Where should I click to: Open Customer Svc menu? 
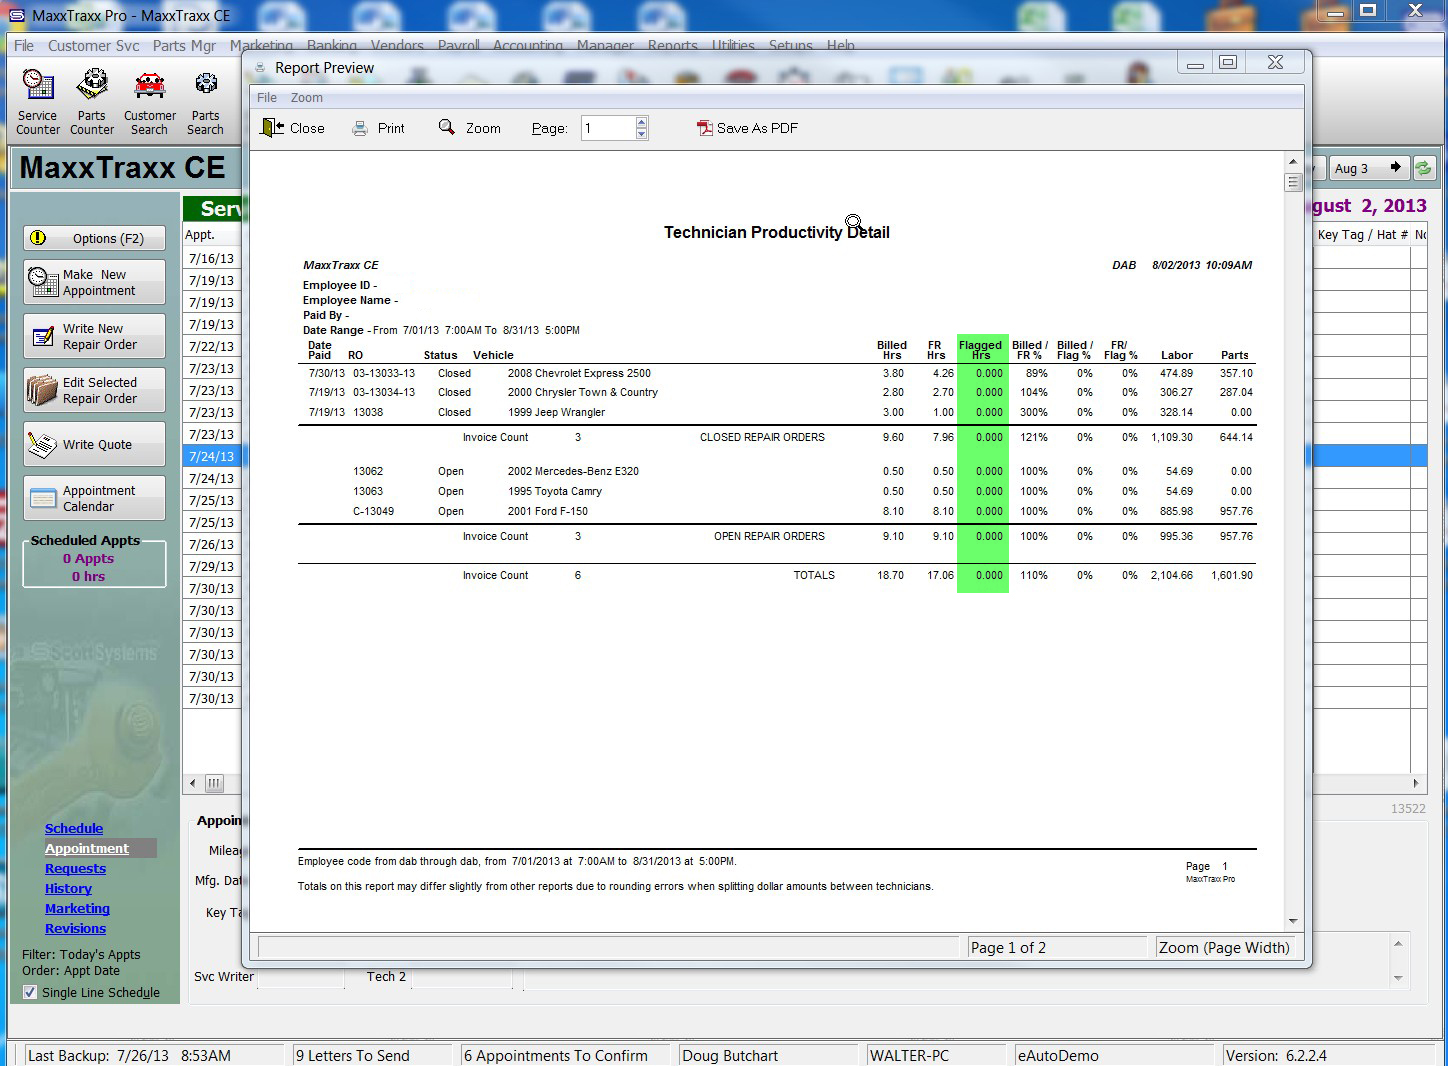pos(94,46)
